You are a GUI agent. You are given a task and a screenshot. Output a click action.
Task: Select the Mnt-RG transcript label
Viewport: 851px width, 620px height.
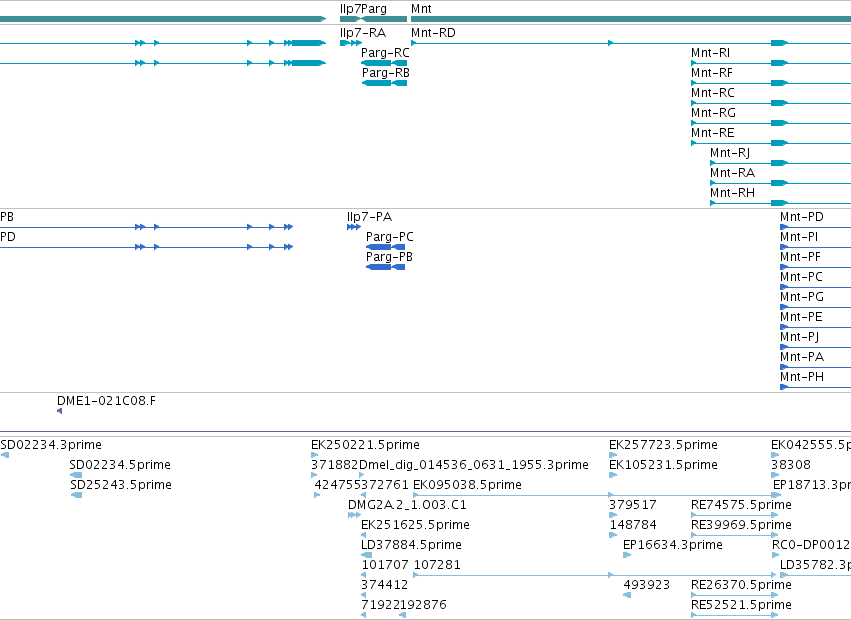coord(713,113)
